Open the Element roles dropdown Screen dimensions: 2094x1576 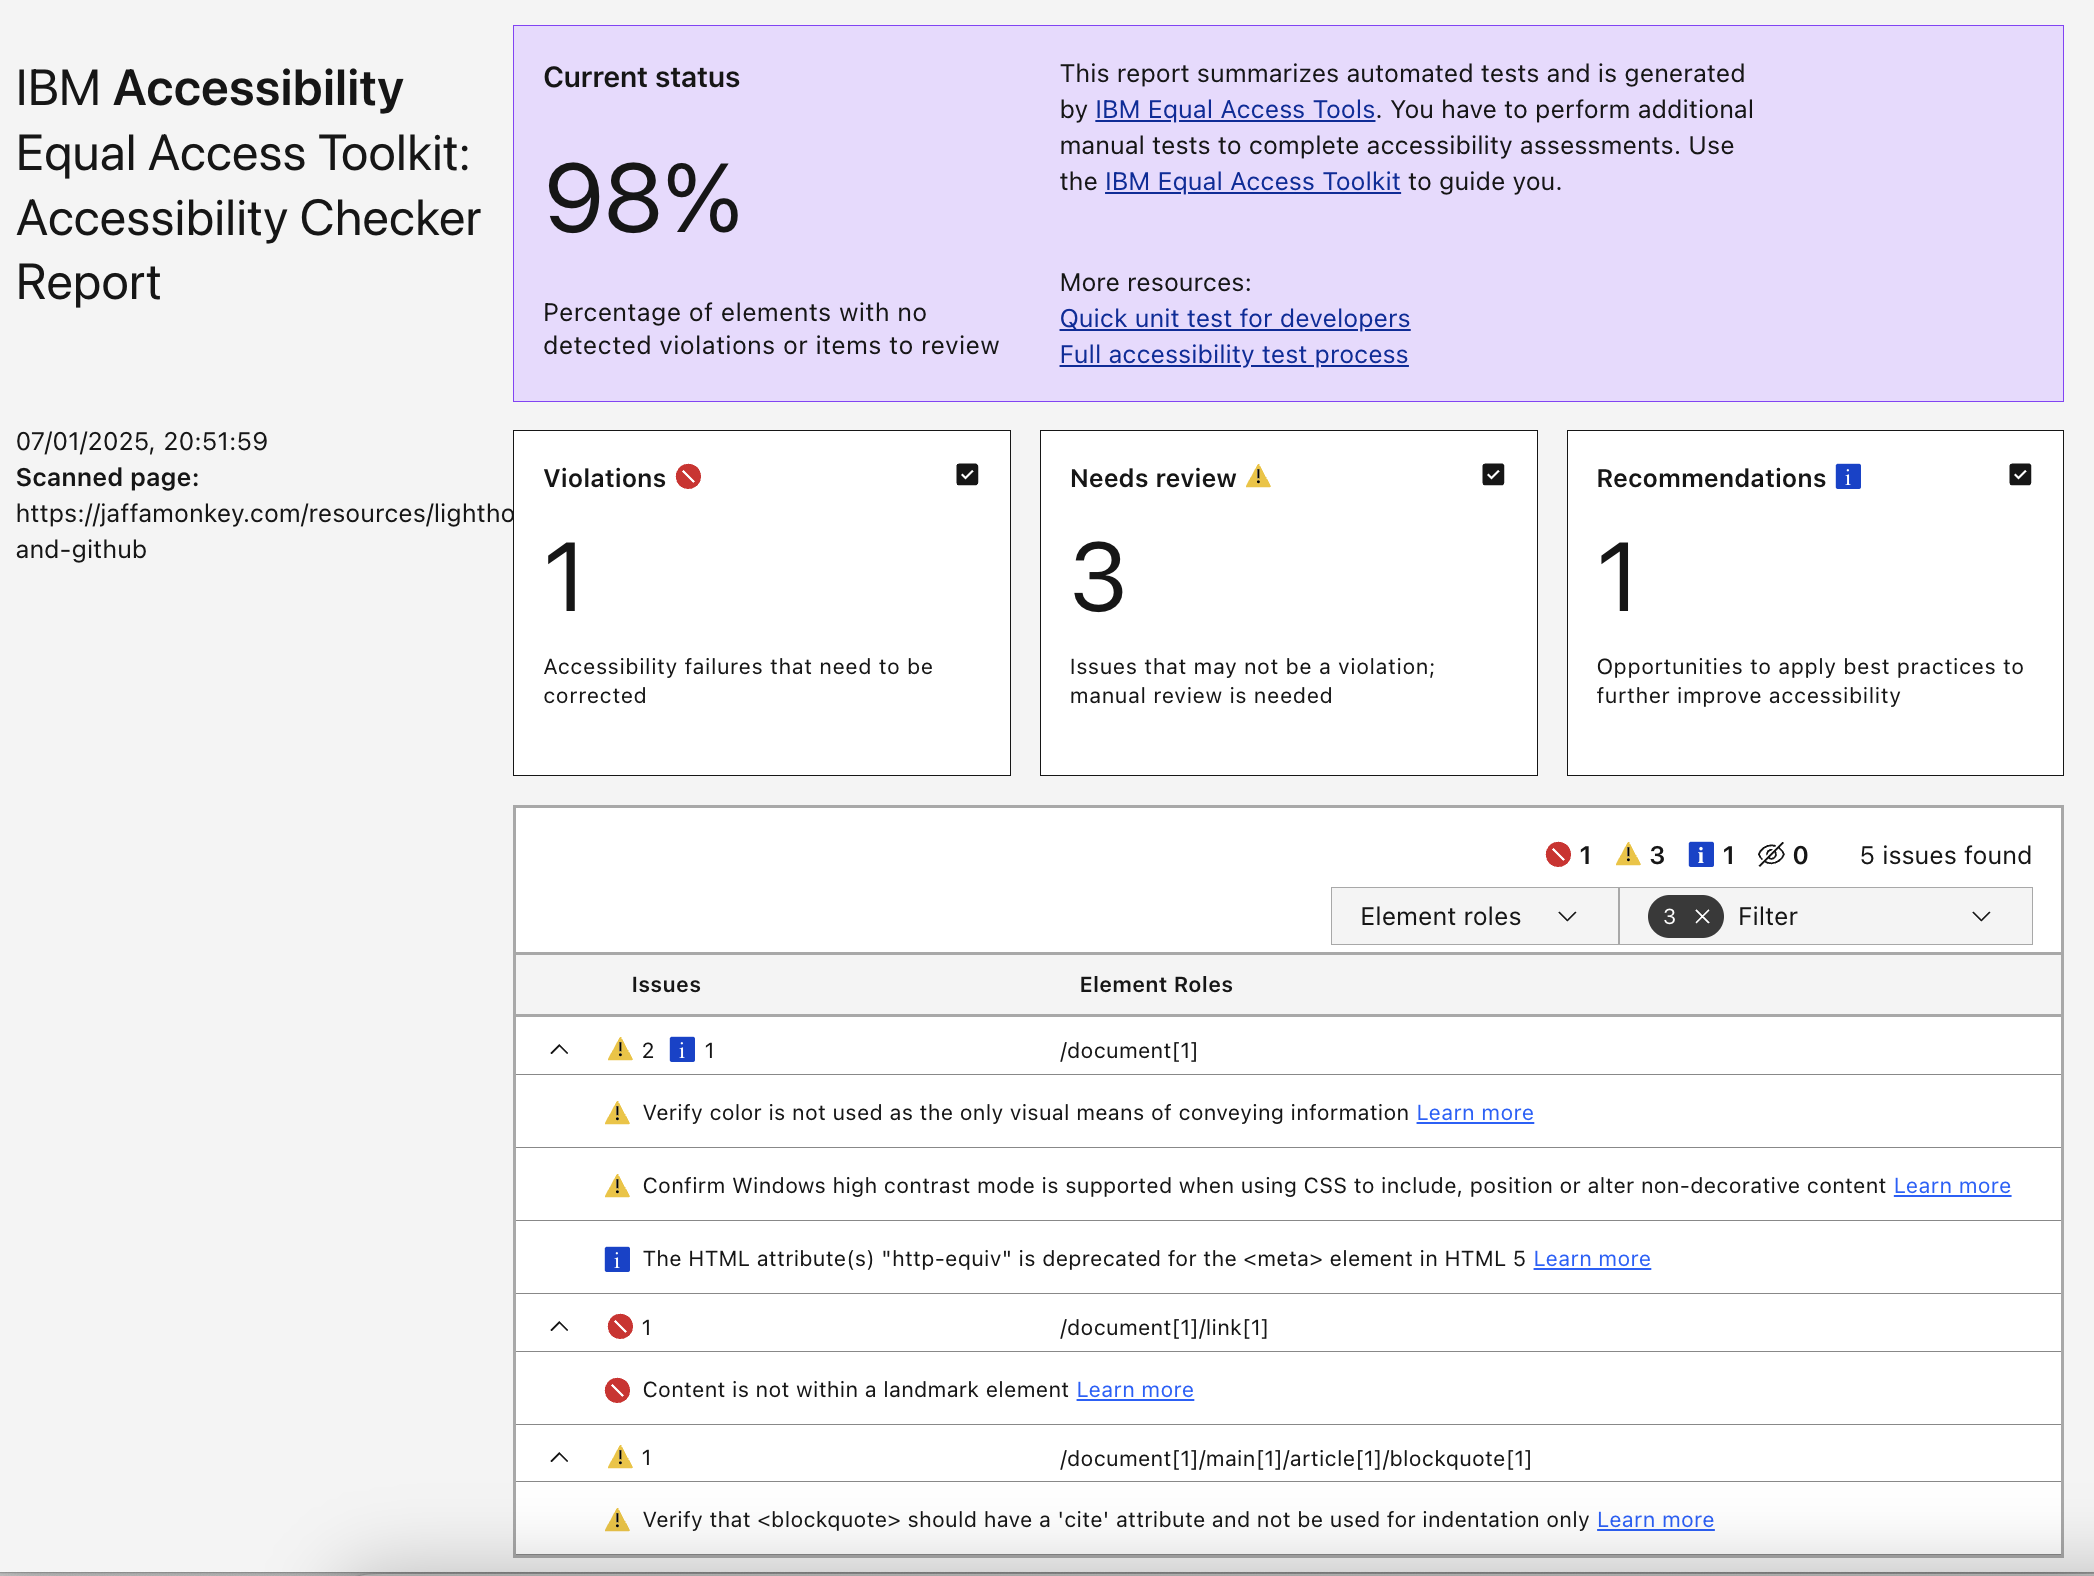pyautogui.click(x=1474, y=916)
